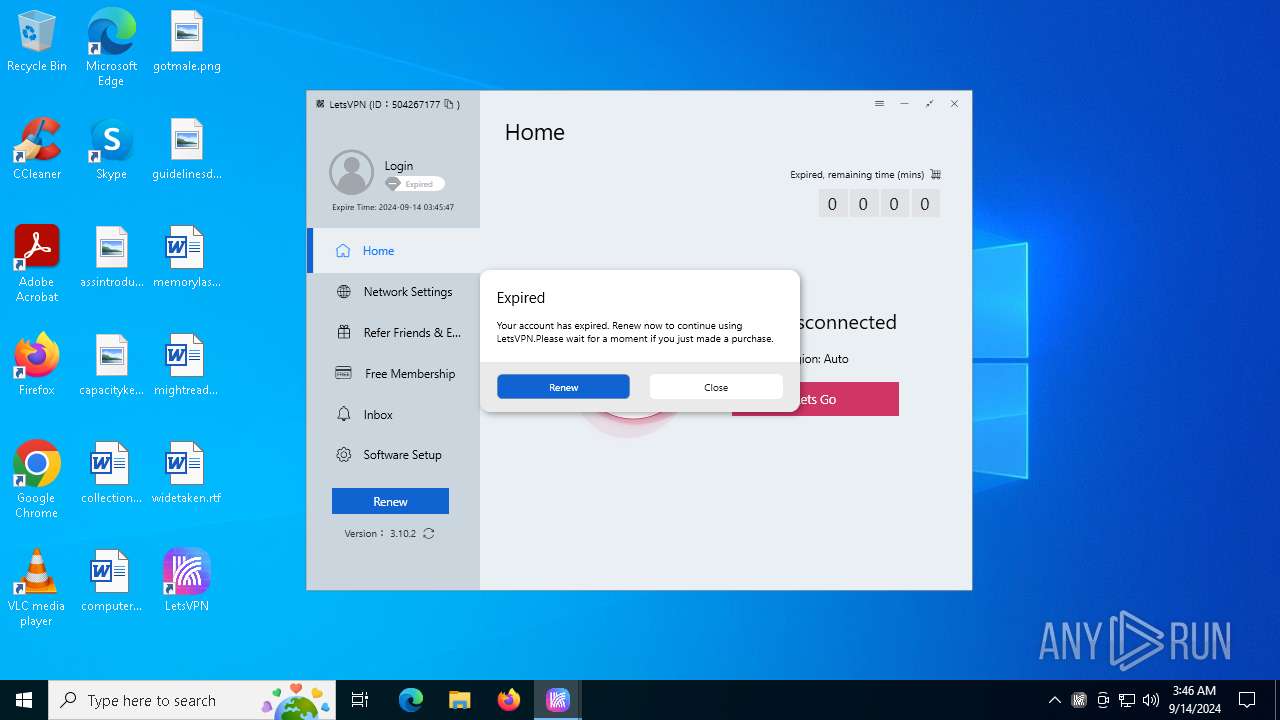Click the LetsVPN taskbar icon
Image resolution: width=1280 pixels, height=720 pixels.
[x=558, y=700]
